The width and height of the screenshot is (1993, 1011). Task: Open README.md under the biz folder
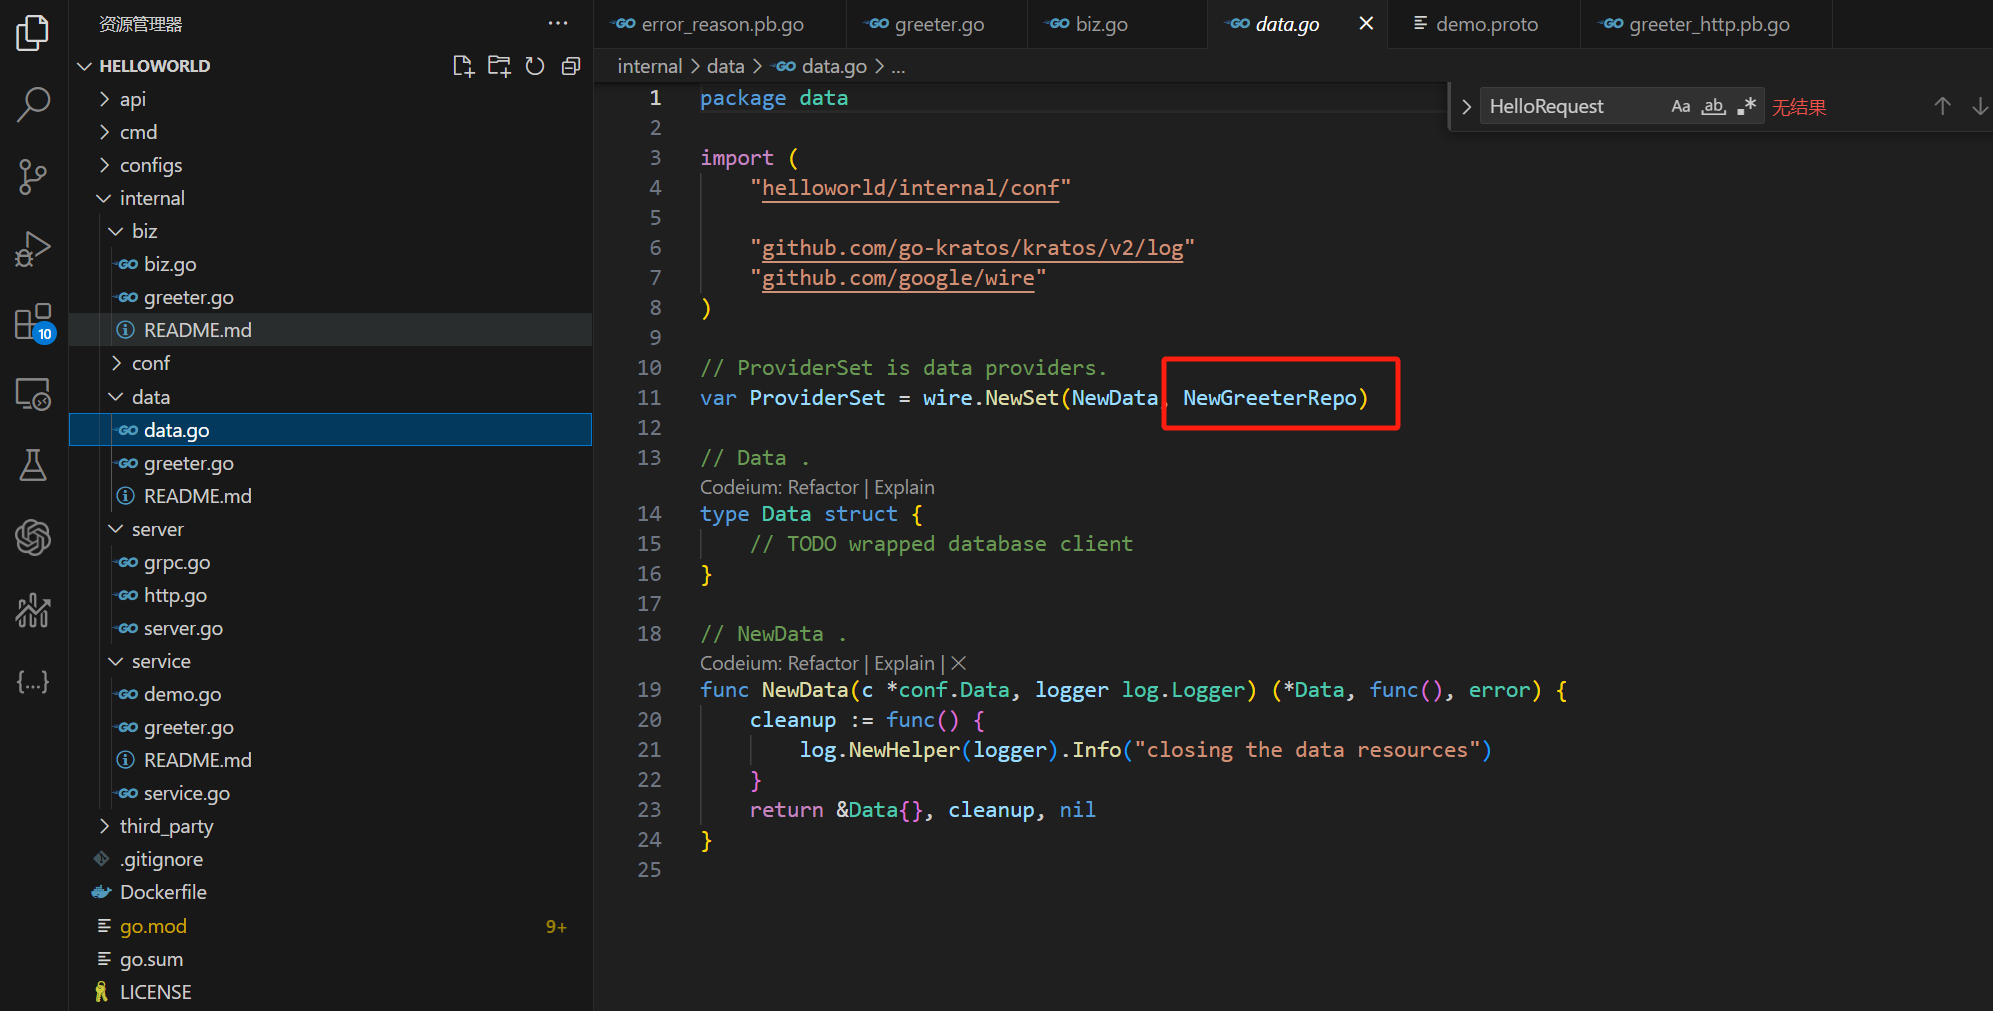point(330,330)
